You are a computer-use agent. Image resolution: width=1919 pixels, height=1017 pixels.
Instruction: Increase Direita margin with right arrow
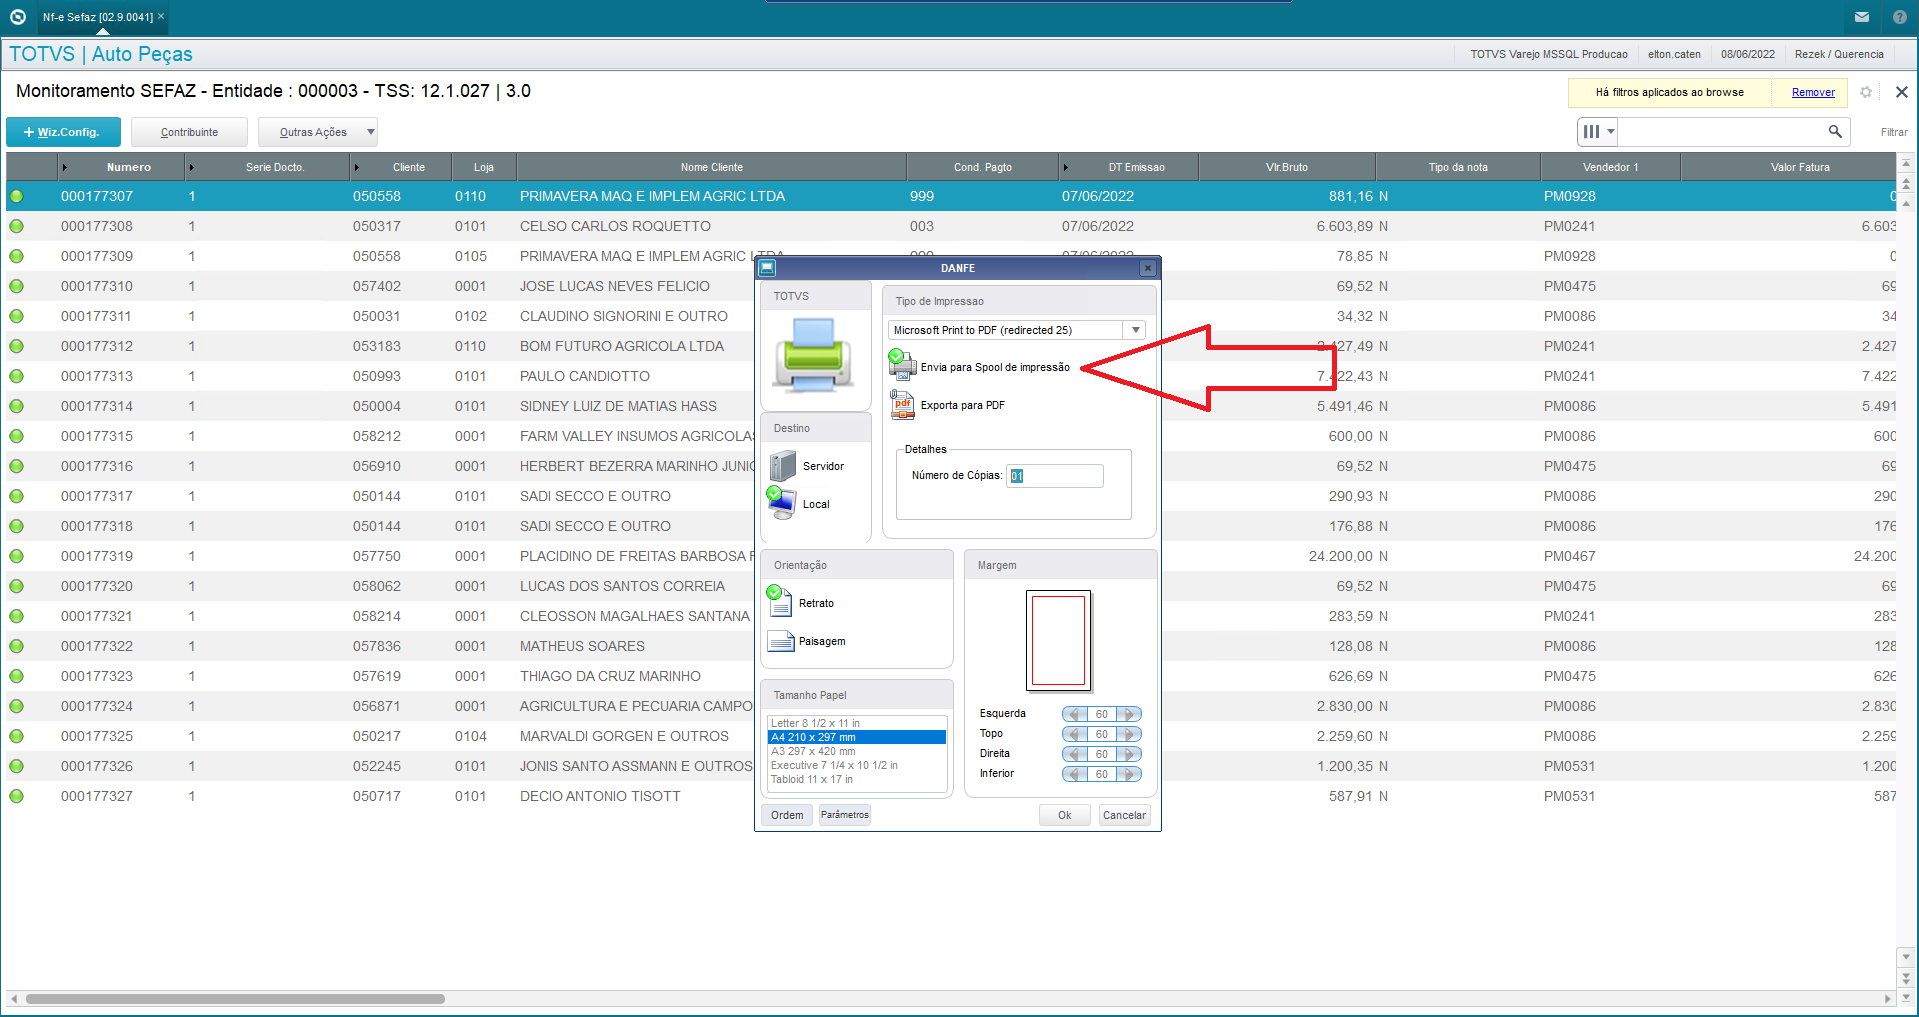(1129, 754)
